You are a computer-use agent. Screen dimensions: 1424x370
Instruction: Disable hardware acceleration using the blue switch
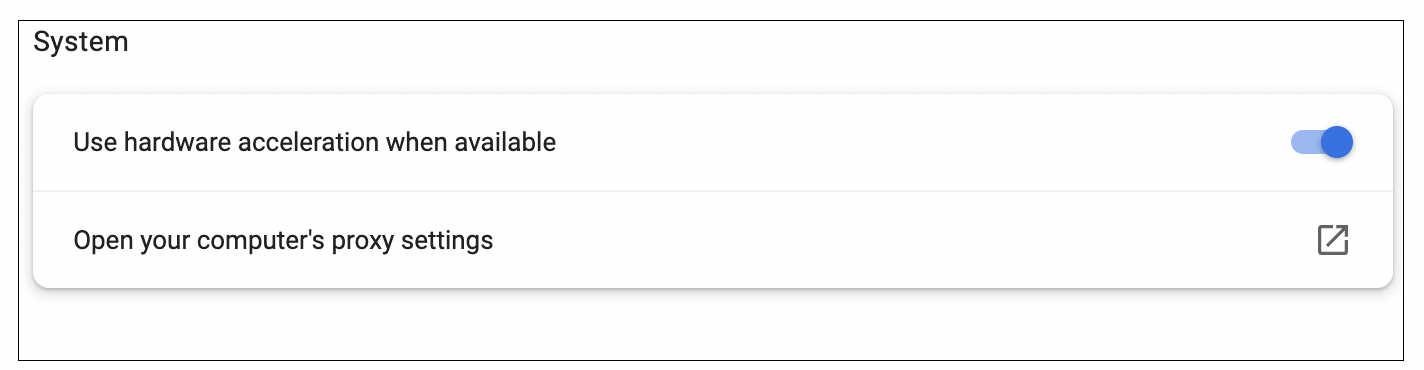pyautogui.click(x=1322, y=142)
